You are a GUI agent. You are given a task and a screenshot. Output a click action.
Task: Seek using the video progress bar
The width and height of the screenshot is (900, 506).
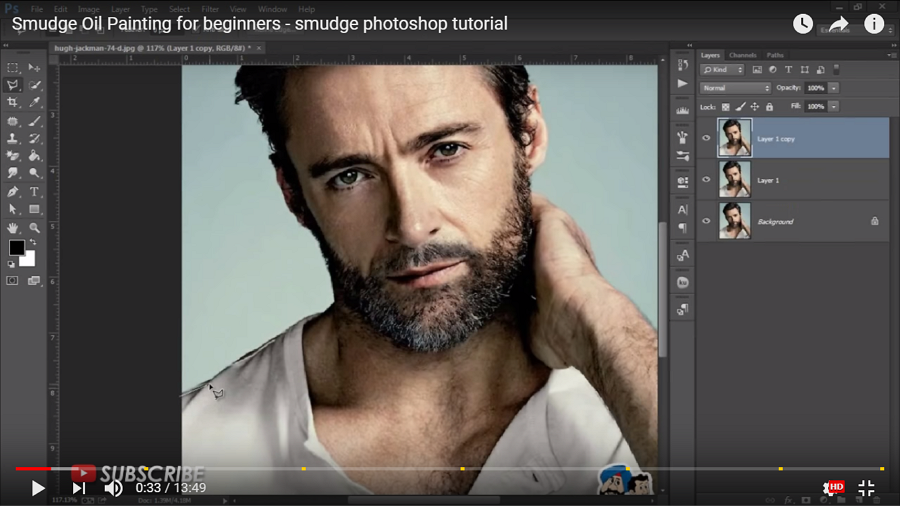449,469
